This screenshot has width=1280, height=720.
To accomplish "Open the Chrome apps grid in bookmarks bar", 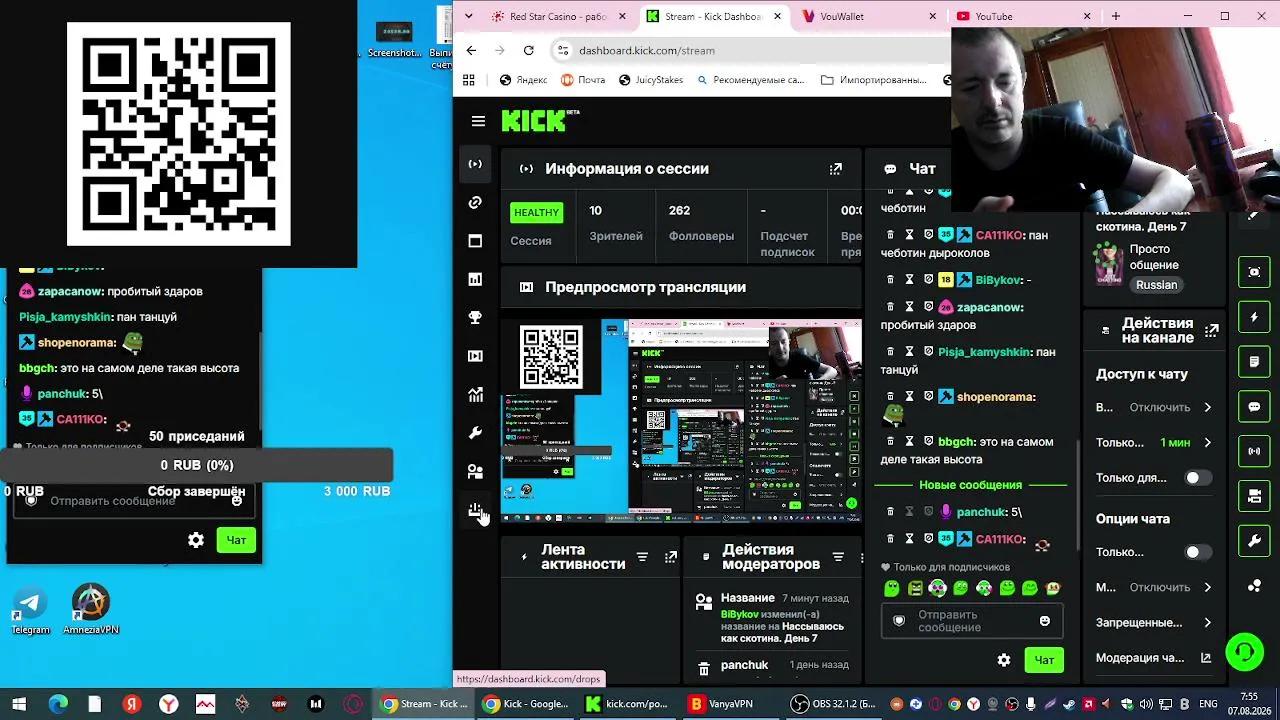I will 468,80.
